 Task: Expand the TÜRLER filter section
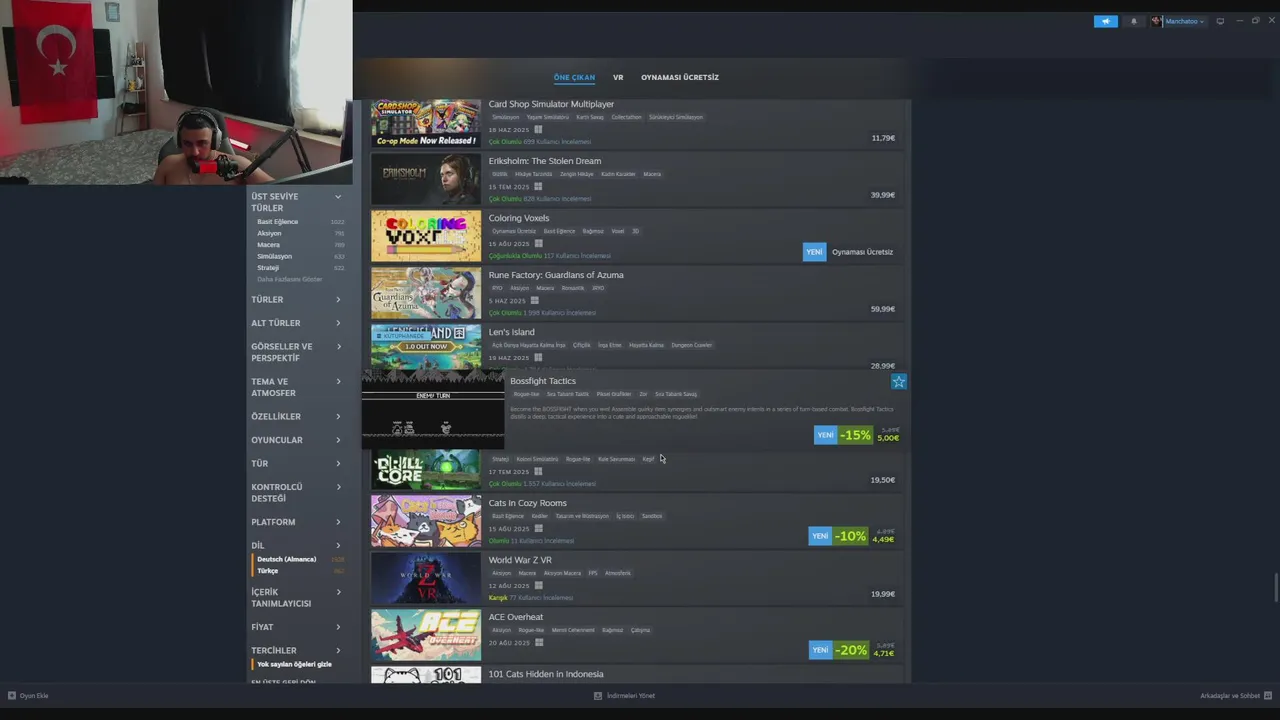[x=296, y=299]
